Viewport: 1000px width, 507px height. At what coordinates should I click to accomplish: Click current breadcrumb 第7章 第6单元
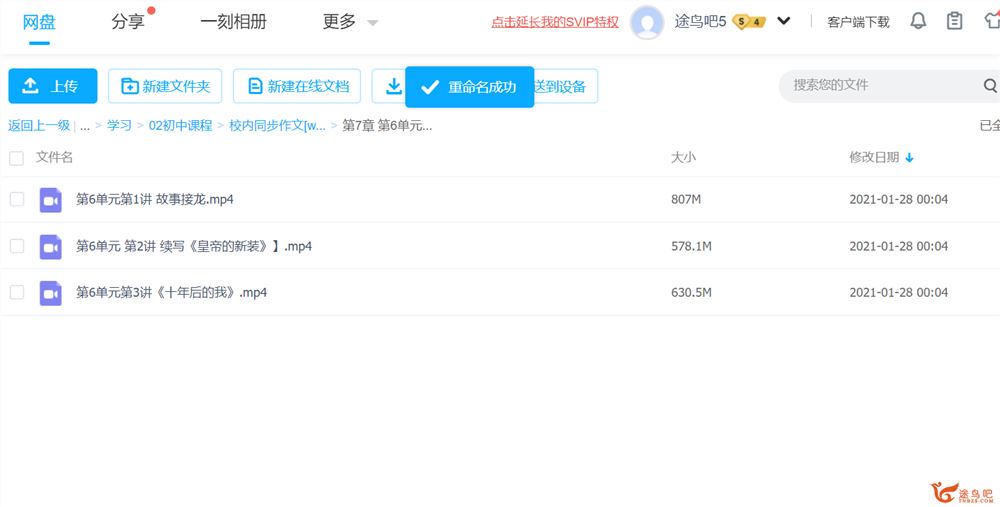(387, 126)
